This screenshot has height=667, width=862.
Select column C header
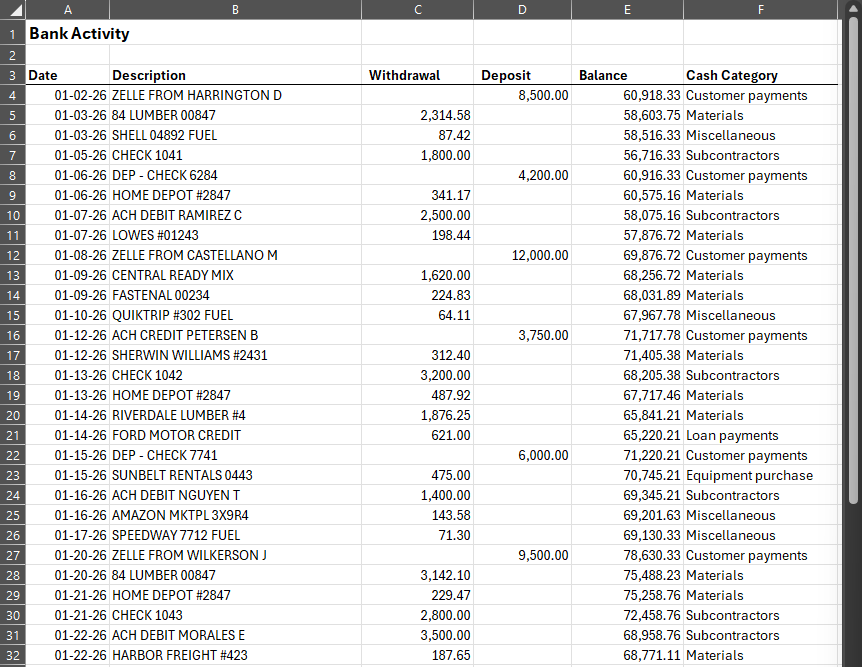pos(417,9)
